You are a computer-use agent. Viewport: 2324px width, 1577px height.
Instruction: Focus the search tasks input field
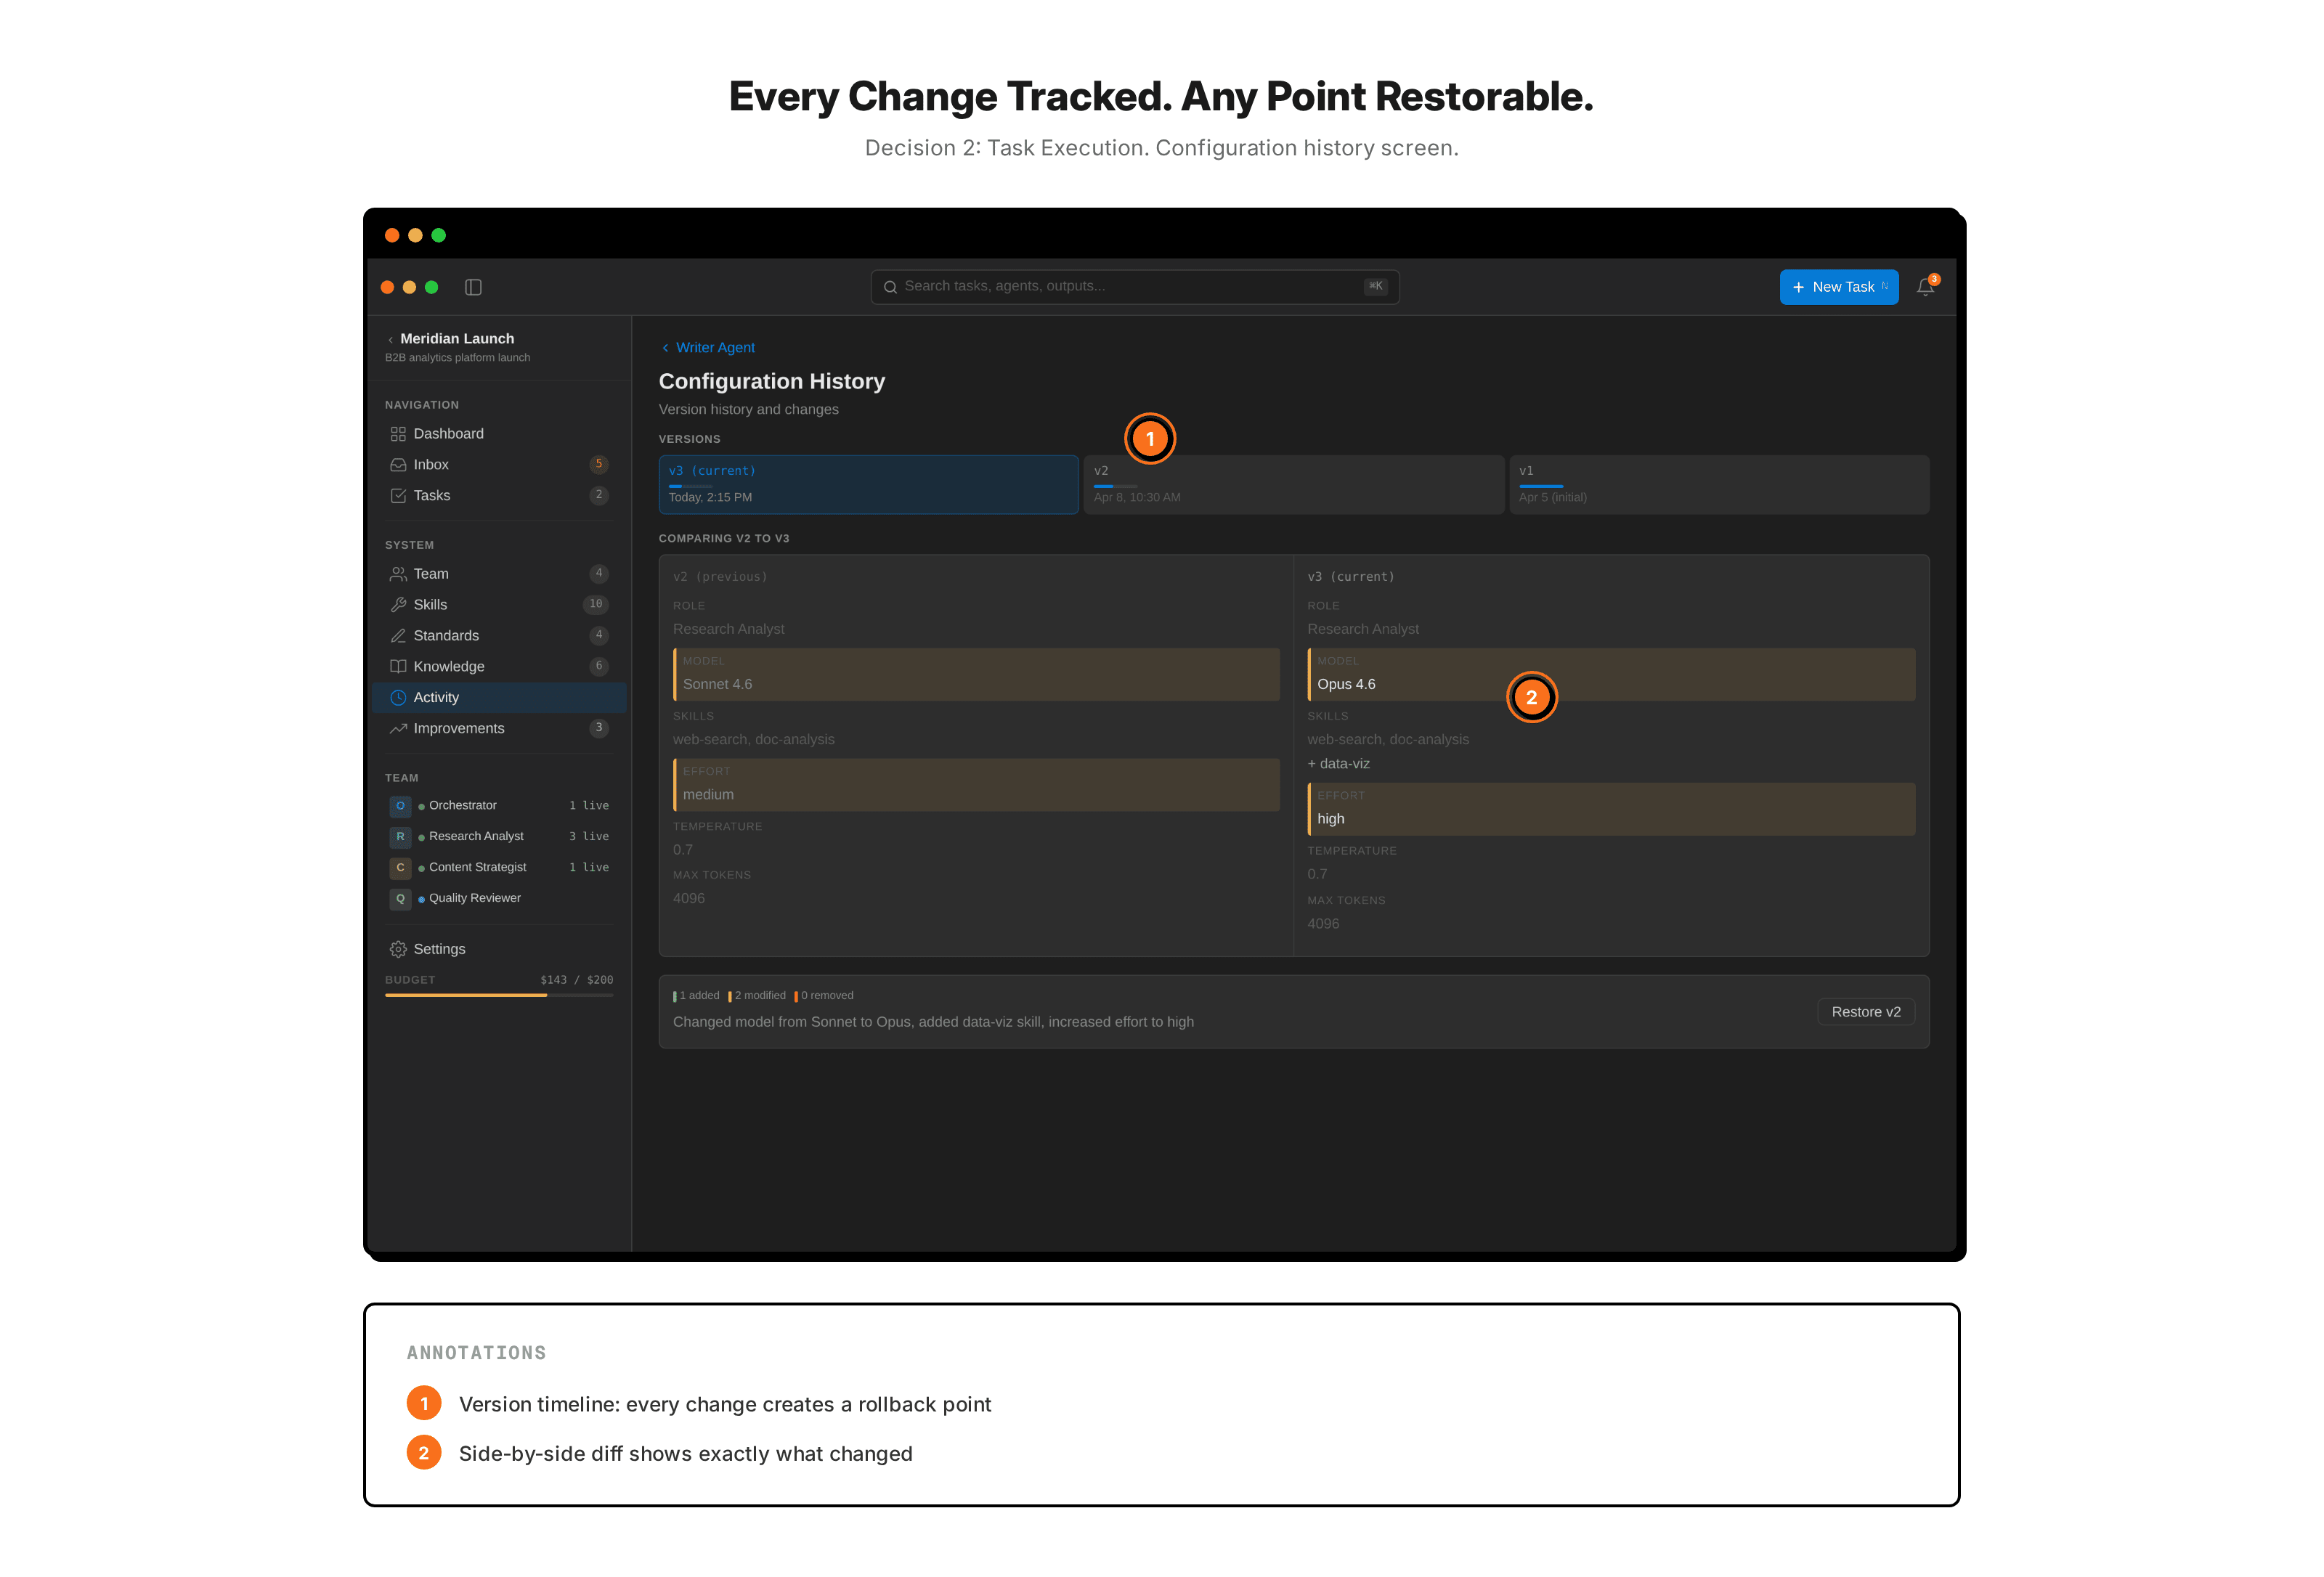(x=1134, y=287)
